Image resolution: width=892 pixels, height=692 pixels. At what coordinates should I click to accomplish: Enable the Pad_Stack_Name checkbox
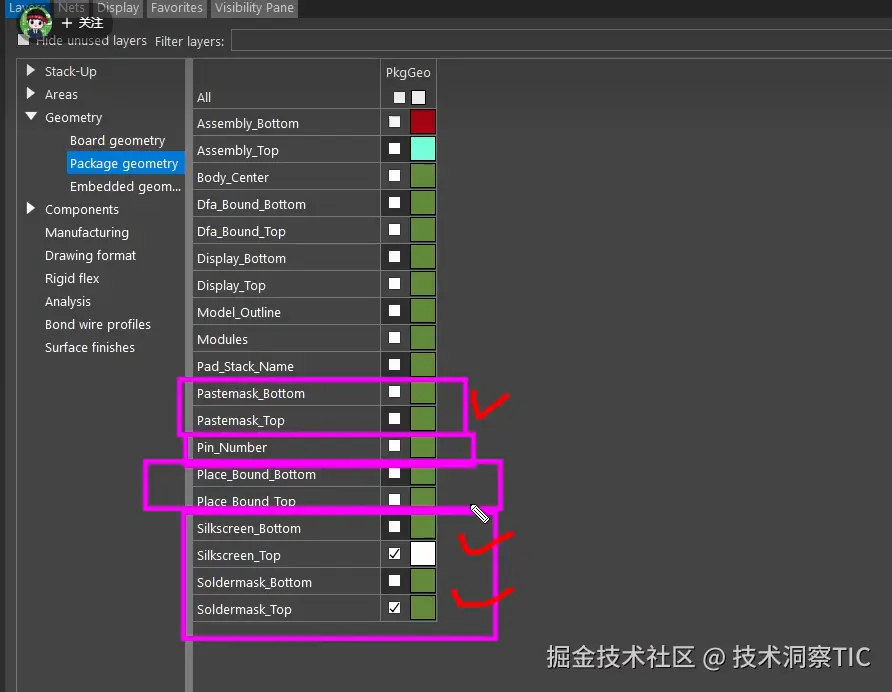394,365
